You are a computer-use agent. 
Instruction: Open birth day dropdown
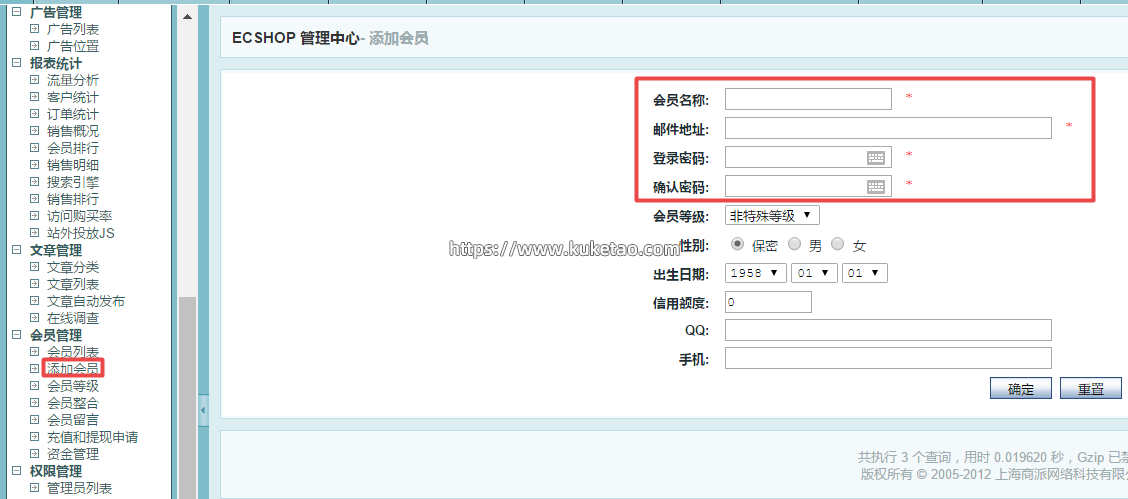click(x=865, y=273)
